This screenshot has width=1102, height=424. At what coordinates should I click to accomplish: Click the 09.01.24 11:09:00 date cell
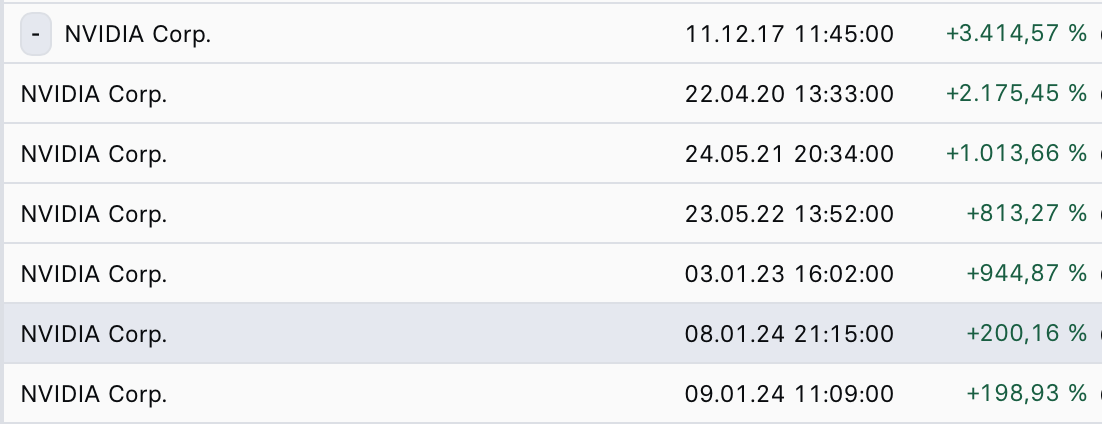pos(789,394)
